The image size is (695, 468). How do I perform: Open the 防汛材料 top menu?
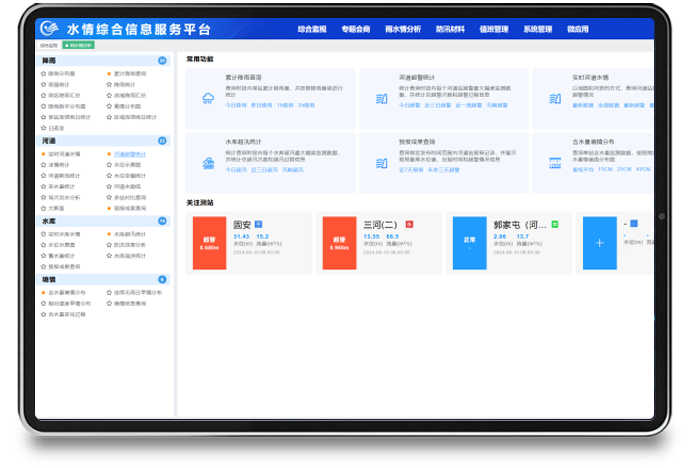450,30
